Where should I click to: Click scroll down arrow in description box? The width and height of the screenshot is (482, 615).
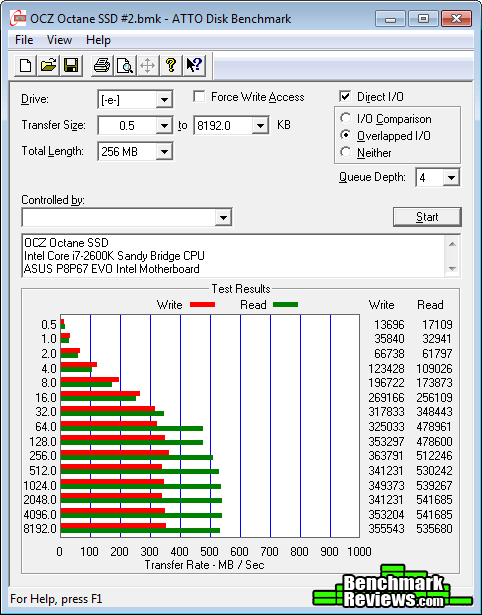point(452,269)
